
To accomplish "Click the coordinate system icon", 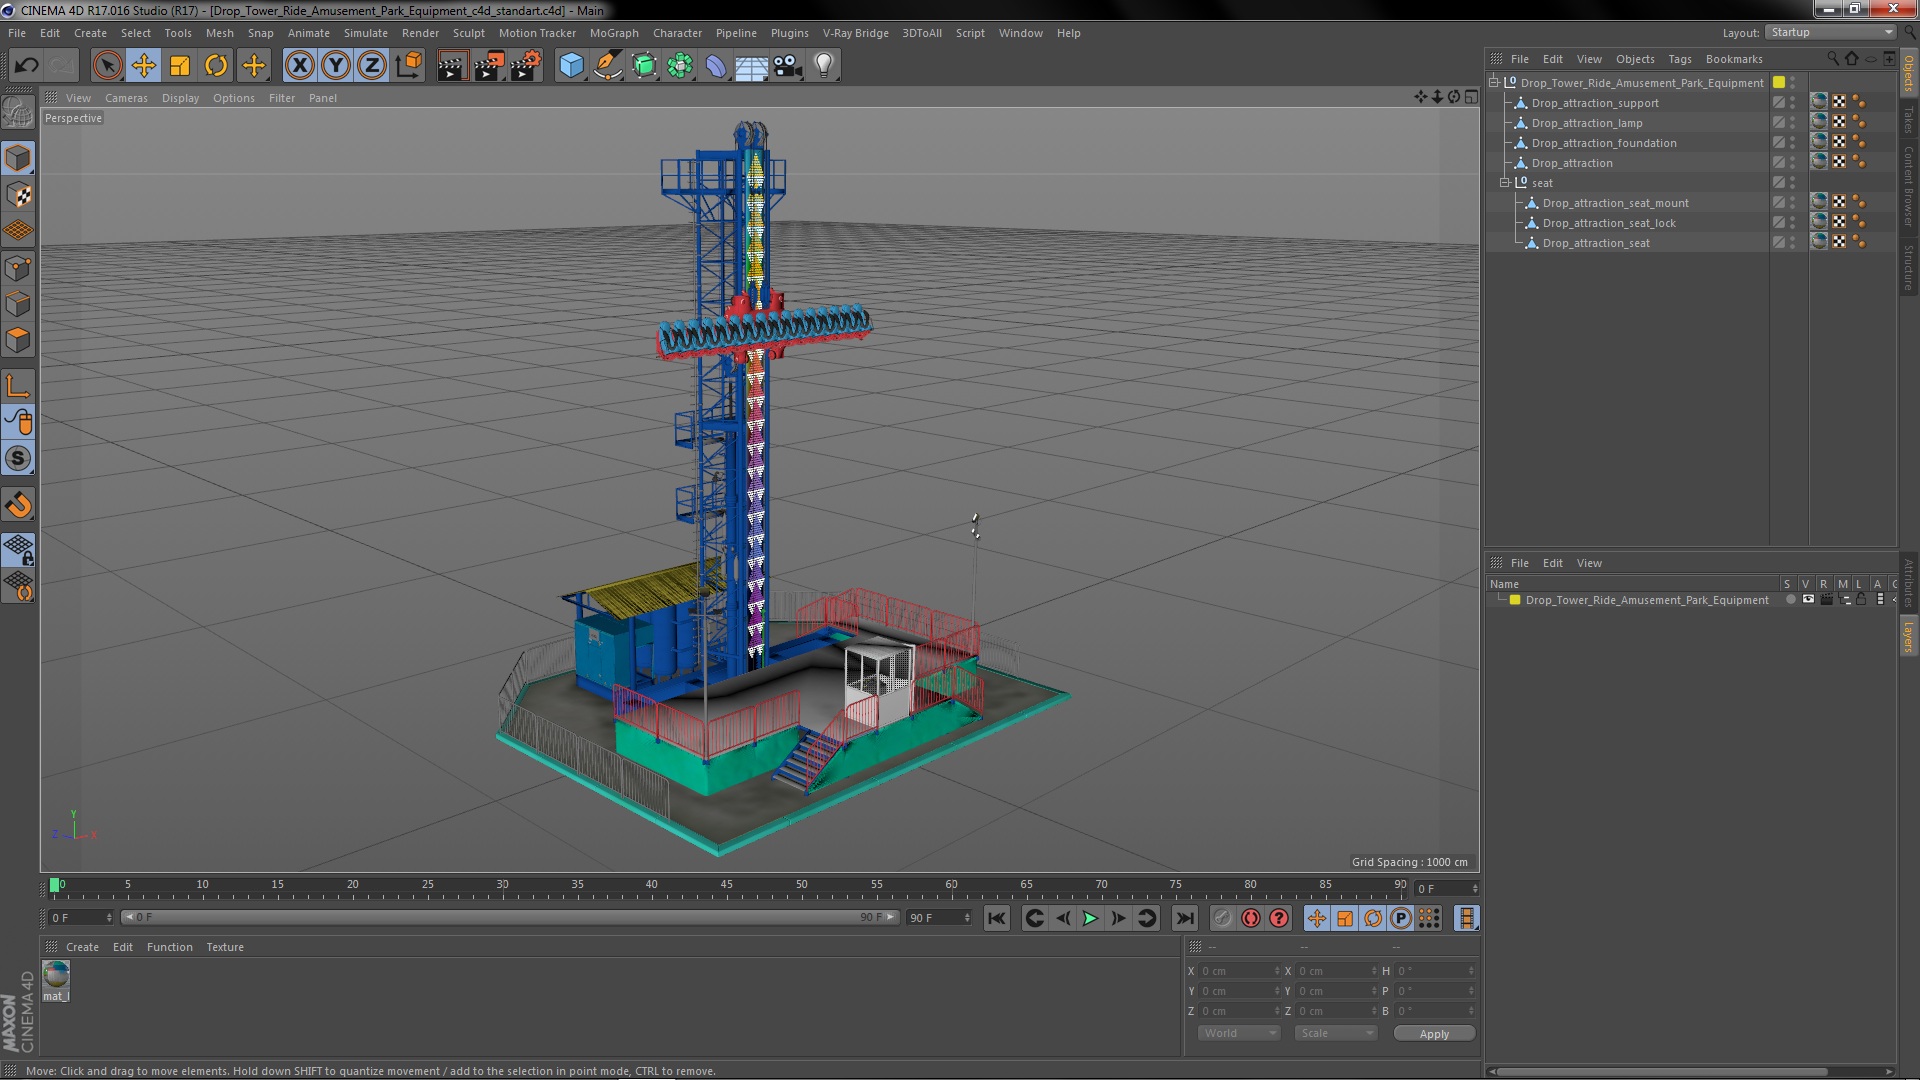I will [408, 66].
